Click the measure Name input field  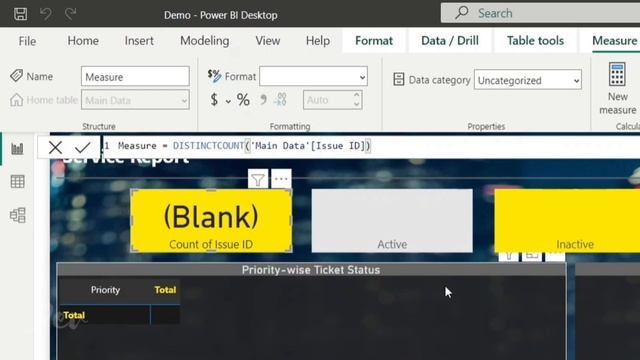[135, 76]
